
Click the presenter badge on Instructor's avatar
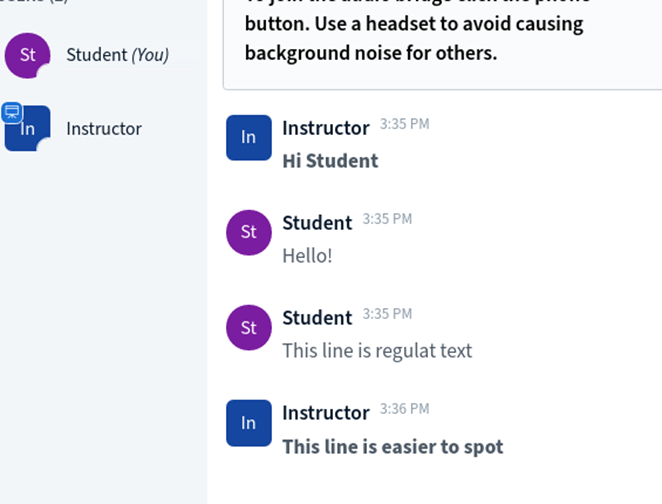click(x=12, y=112)
